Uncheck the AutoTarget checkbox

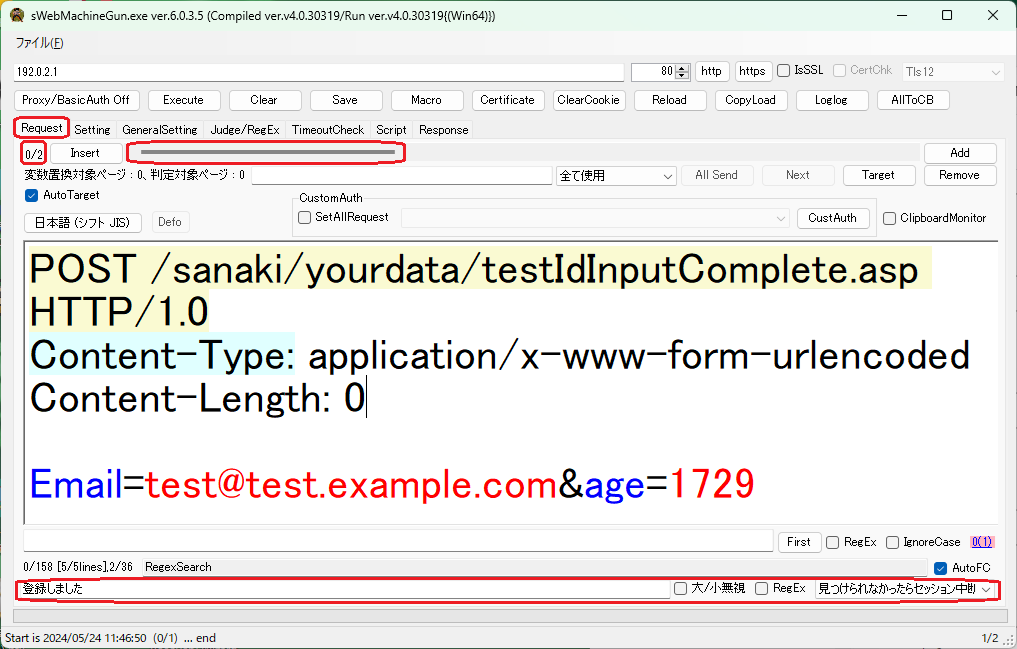pyautogui.click(x=31, y=195)
